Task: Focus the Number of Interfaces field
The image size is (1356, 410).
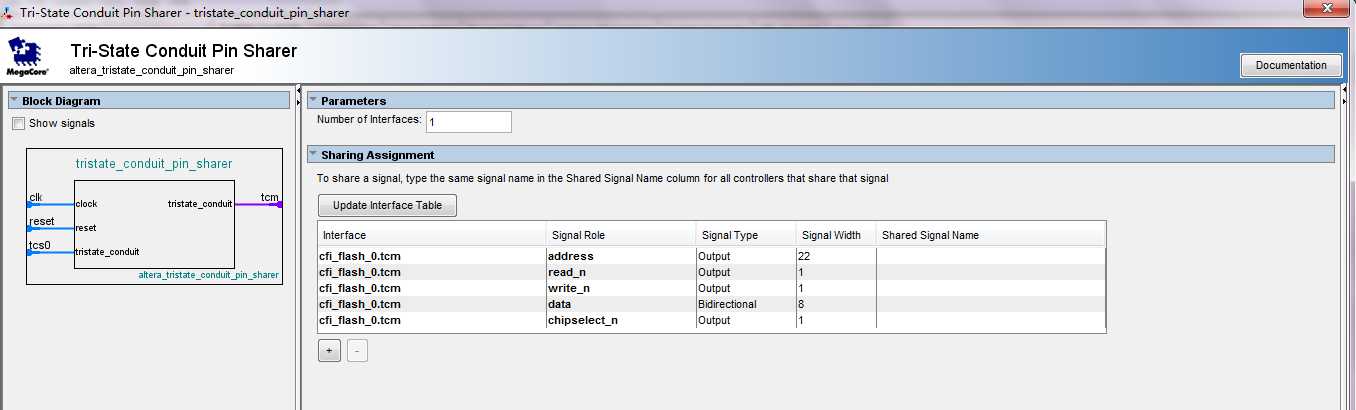Action: [469, 122]
